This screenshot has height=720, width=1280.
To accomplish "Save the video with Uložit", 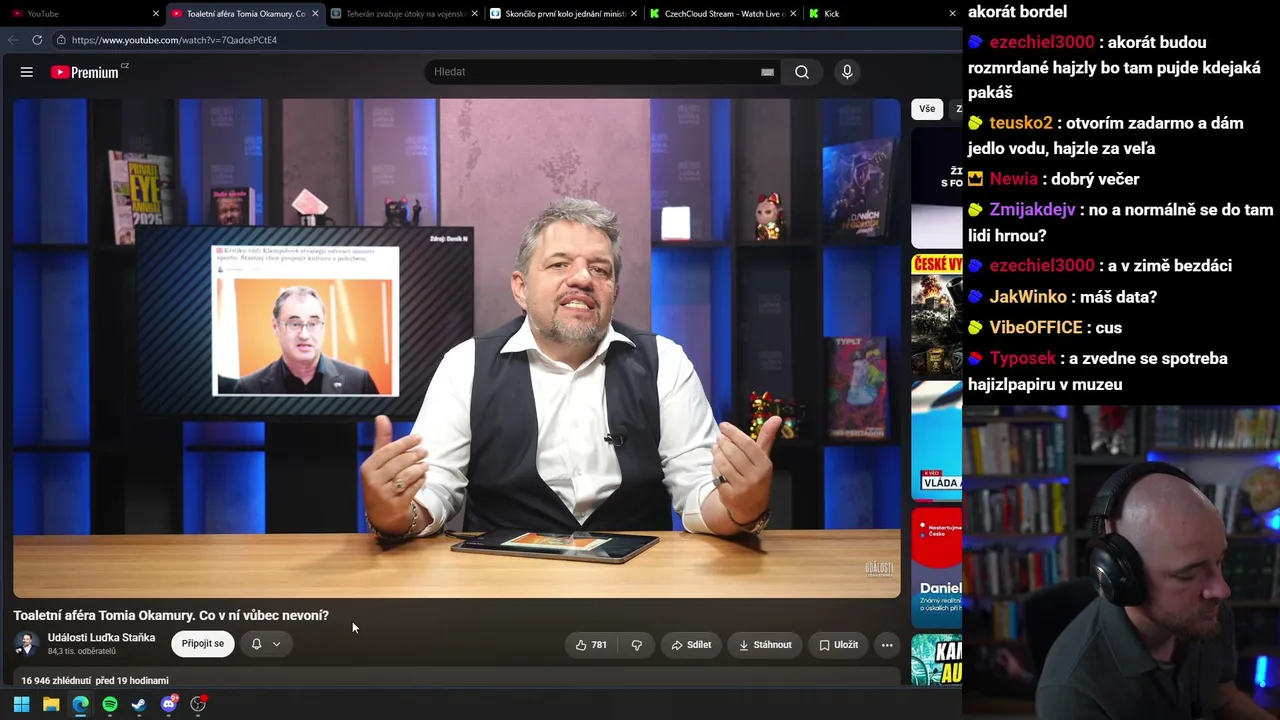I will coord(838,645).
